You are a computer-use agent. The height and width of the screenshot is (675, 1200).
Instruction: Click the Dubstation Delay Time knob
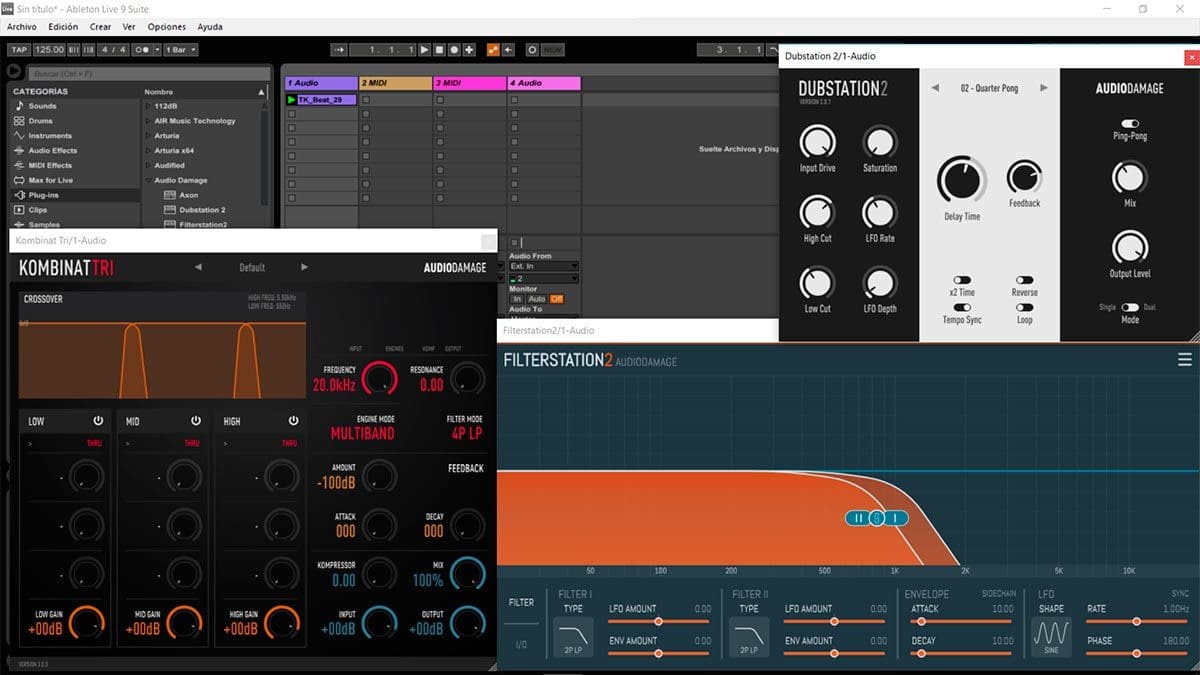coord(961,181)
